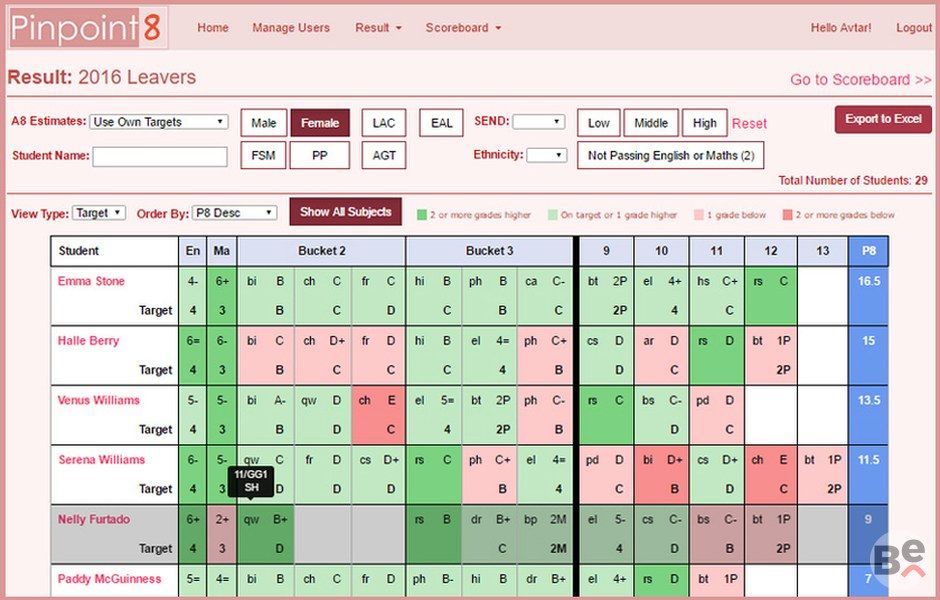This screenshot has height=600, width=940.
Task: Open the Result menu
Action: point(378,28)
